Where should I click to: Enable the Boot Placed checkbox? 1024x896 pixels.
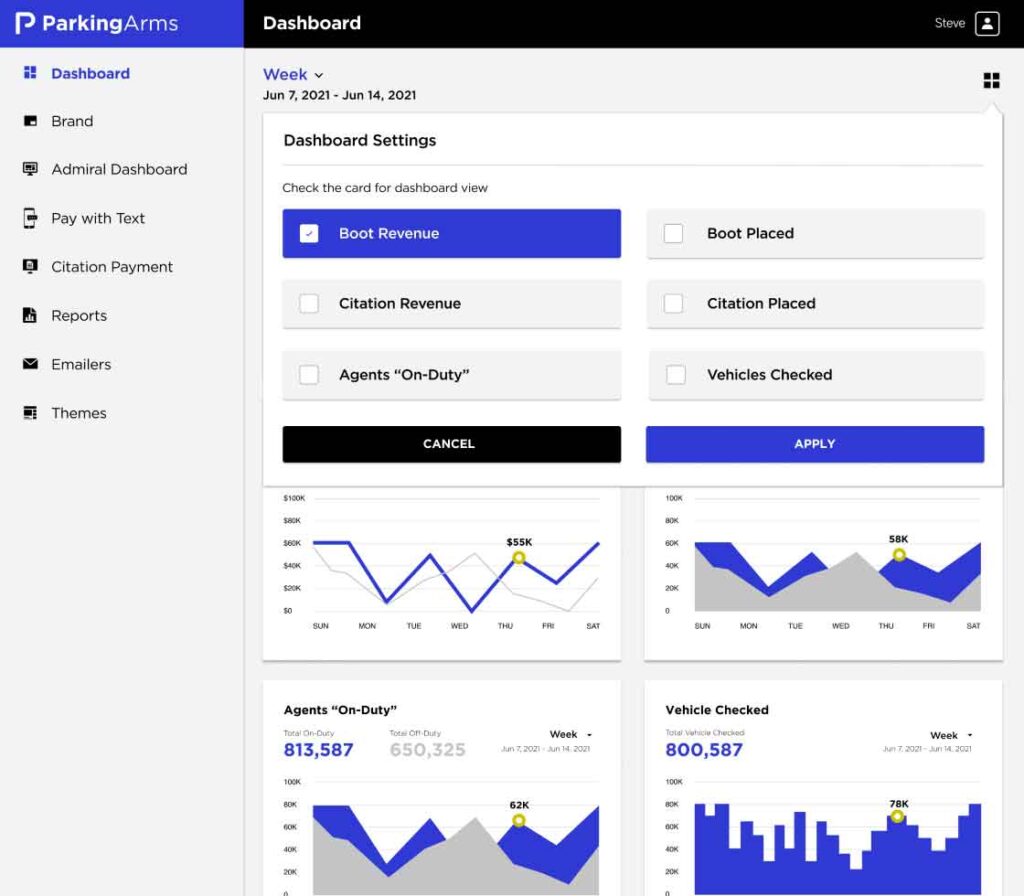pos(674,233)
